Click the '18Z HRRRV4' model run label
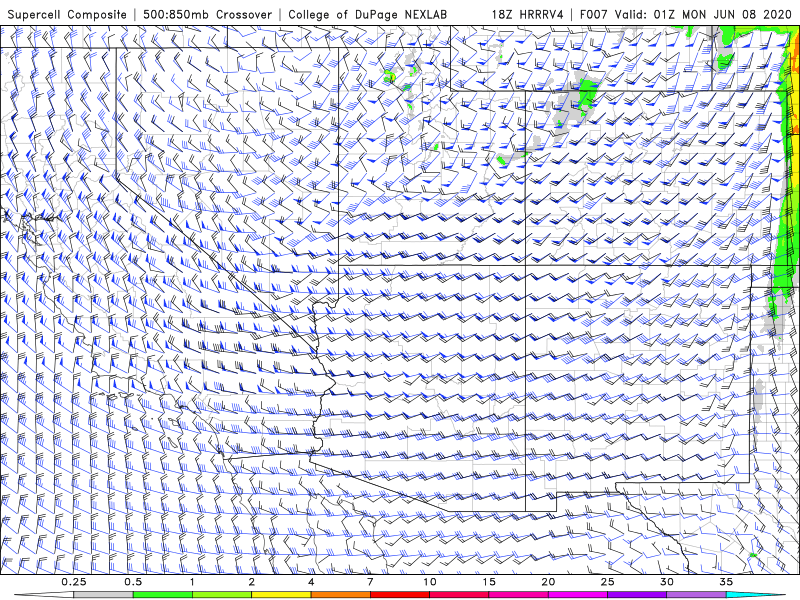 coord(528,14)
